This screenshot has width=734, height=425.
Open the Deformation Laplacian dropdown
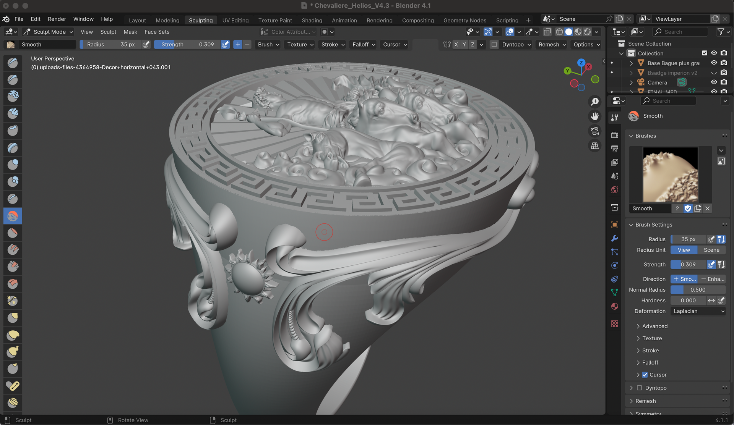click(x=697, y=311)
